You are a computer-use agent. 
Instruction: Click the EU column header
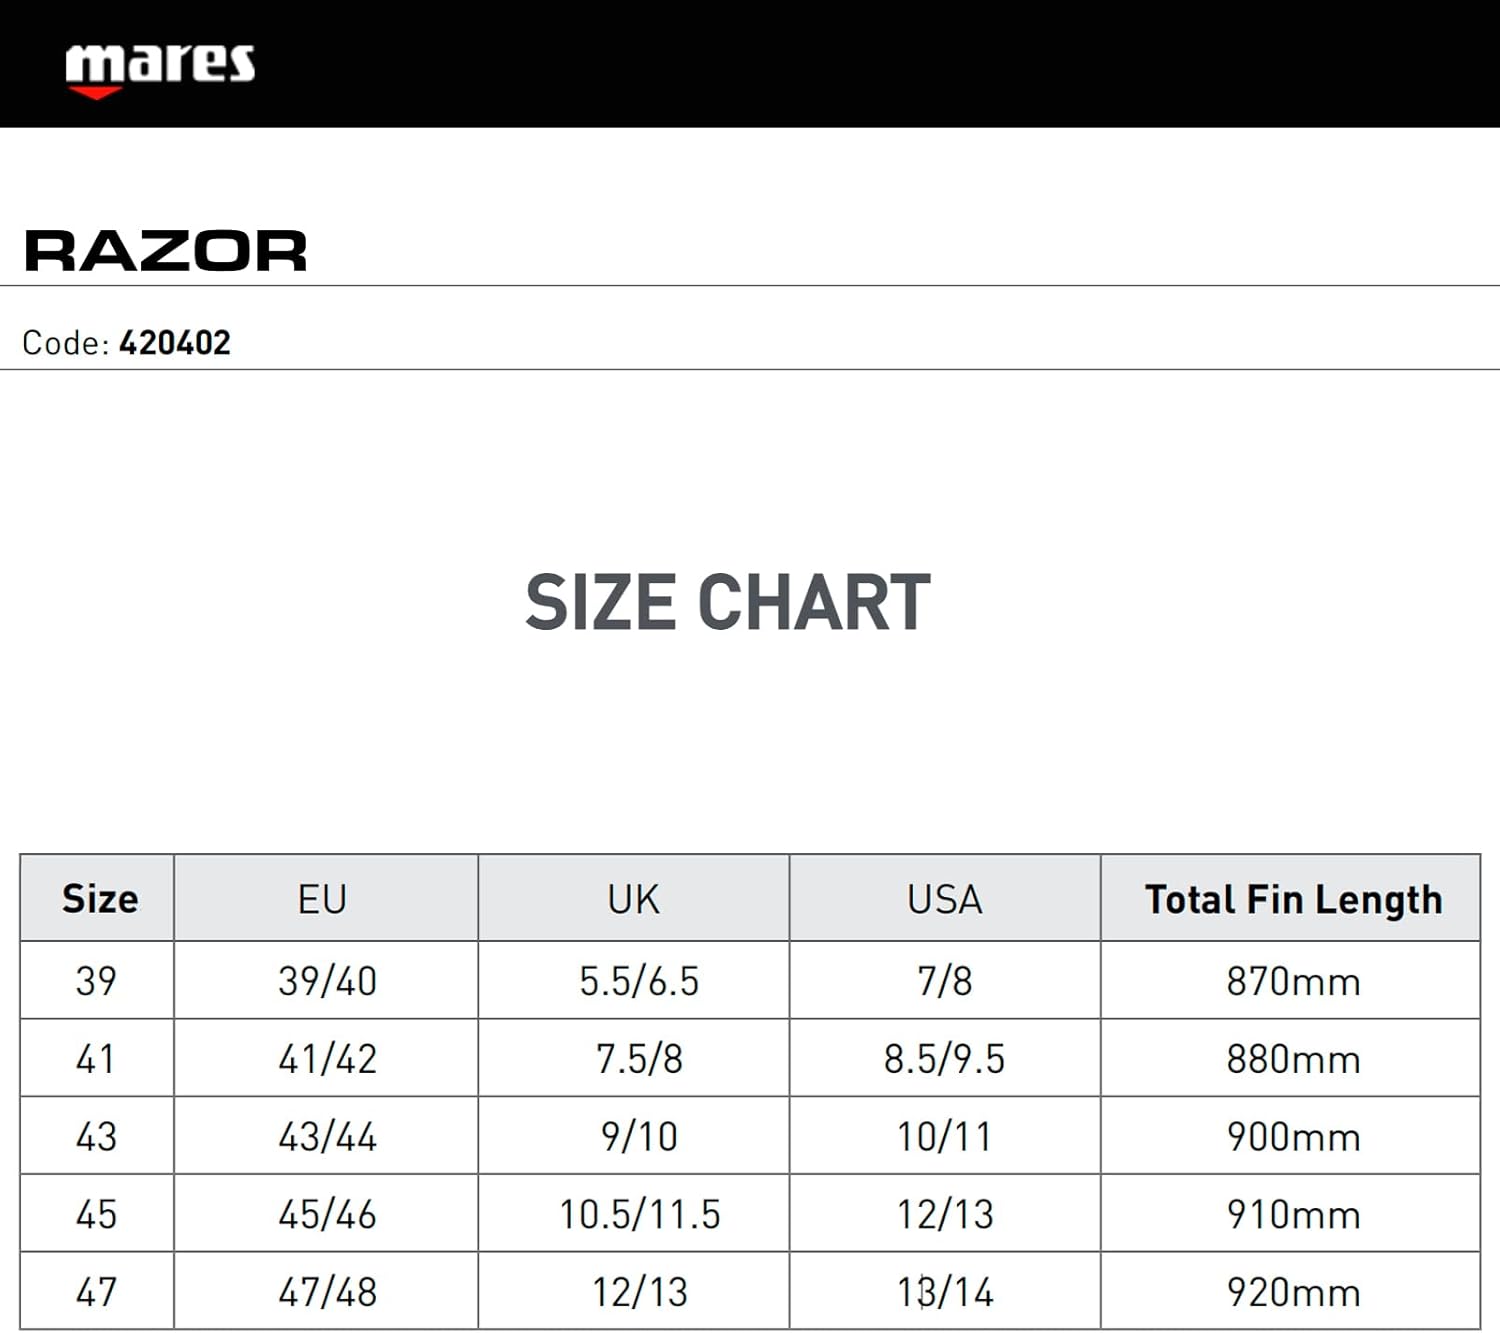click(x=322, y=899)
